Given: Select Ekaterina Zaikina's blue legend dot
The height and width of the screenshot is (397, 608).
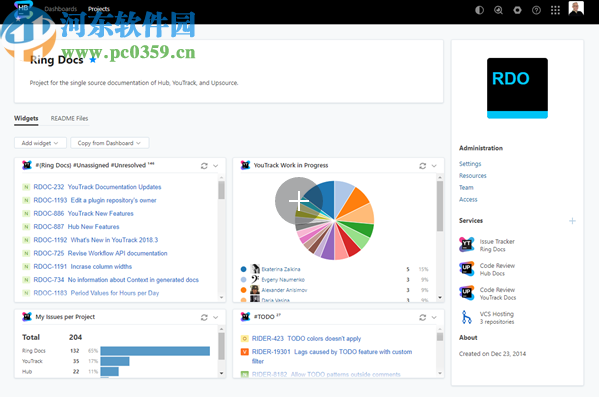Looking at the screenshot, I should pyautogui.click(x=244, y=269).
